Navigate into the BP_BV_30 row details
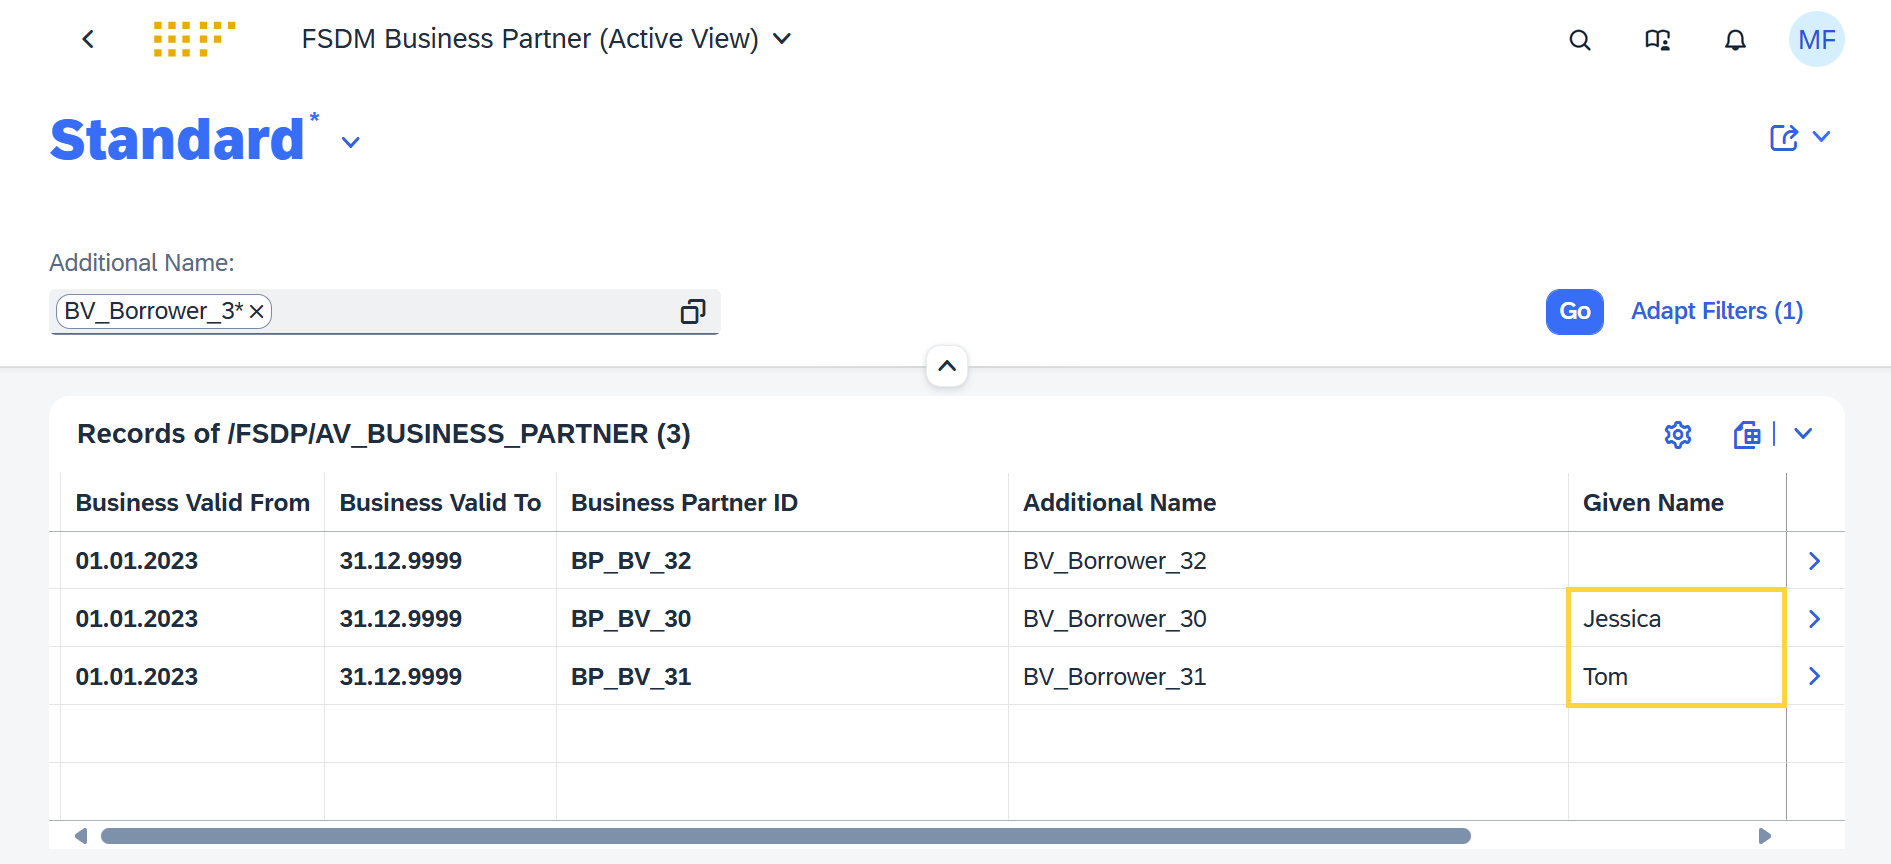The height and width of the screenshot is (864, 1891). (1815, 619)
